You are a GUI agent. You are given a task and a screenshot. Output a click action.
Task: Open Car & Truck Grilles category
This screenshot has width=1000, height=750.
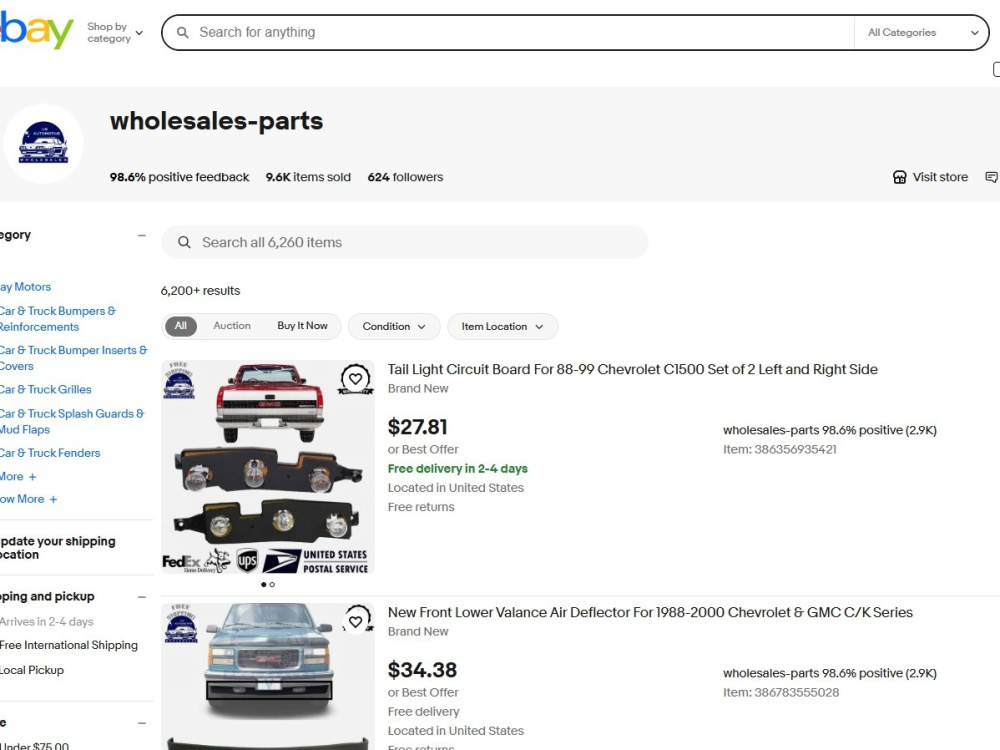45,390
